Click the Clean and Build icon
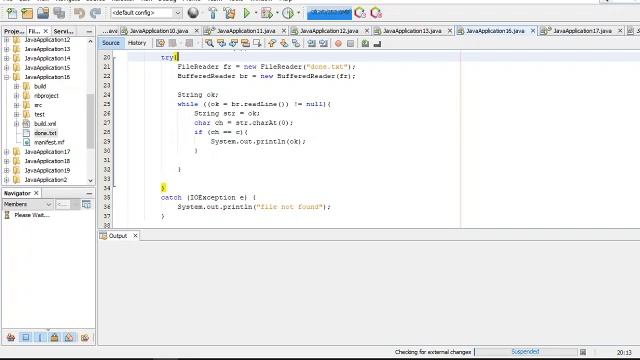 point(229,13)
